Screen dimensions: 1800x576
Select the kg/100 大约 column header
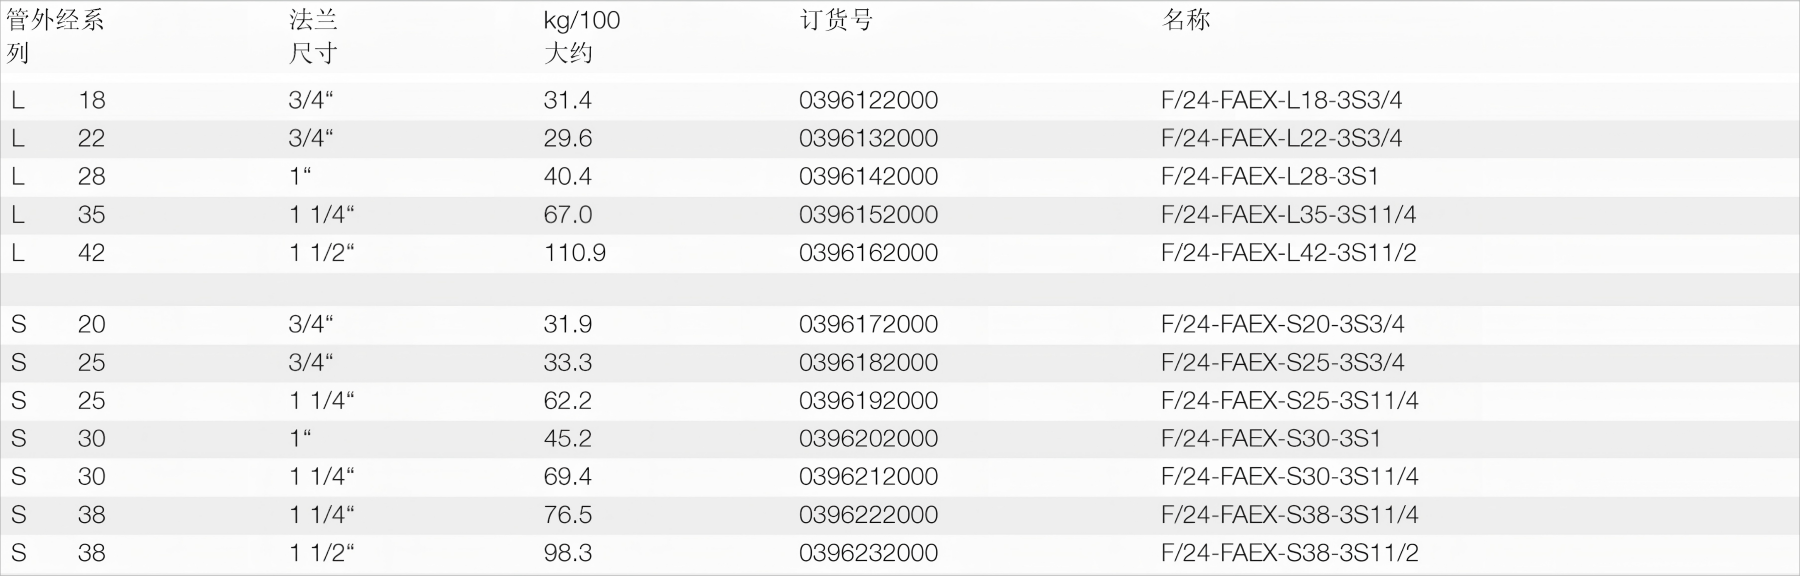click(581, 36)
